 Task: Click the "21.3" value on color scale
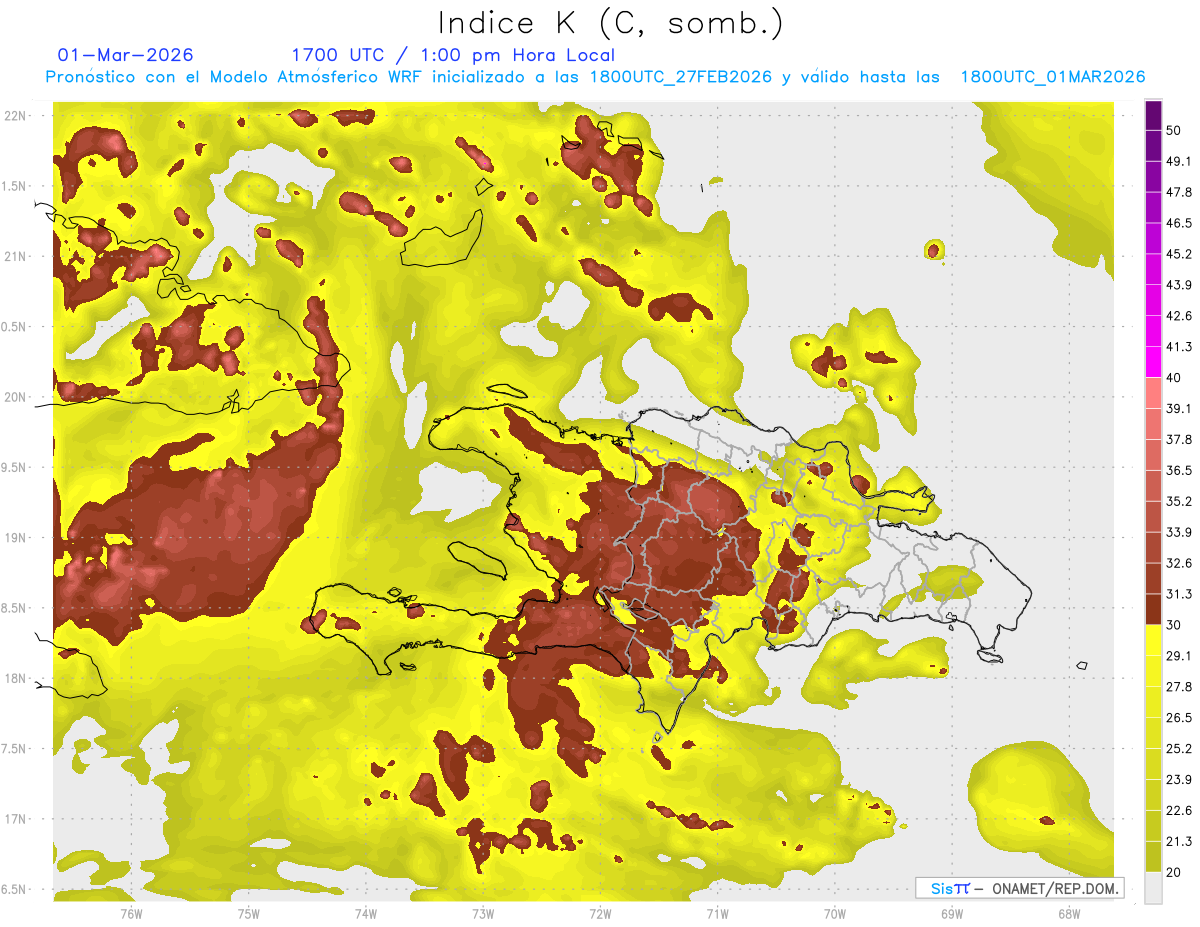coord(1179,842)
